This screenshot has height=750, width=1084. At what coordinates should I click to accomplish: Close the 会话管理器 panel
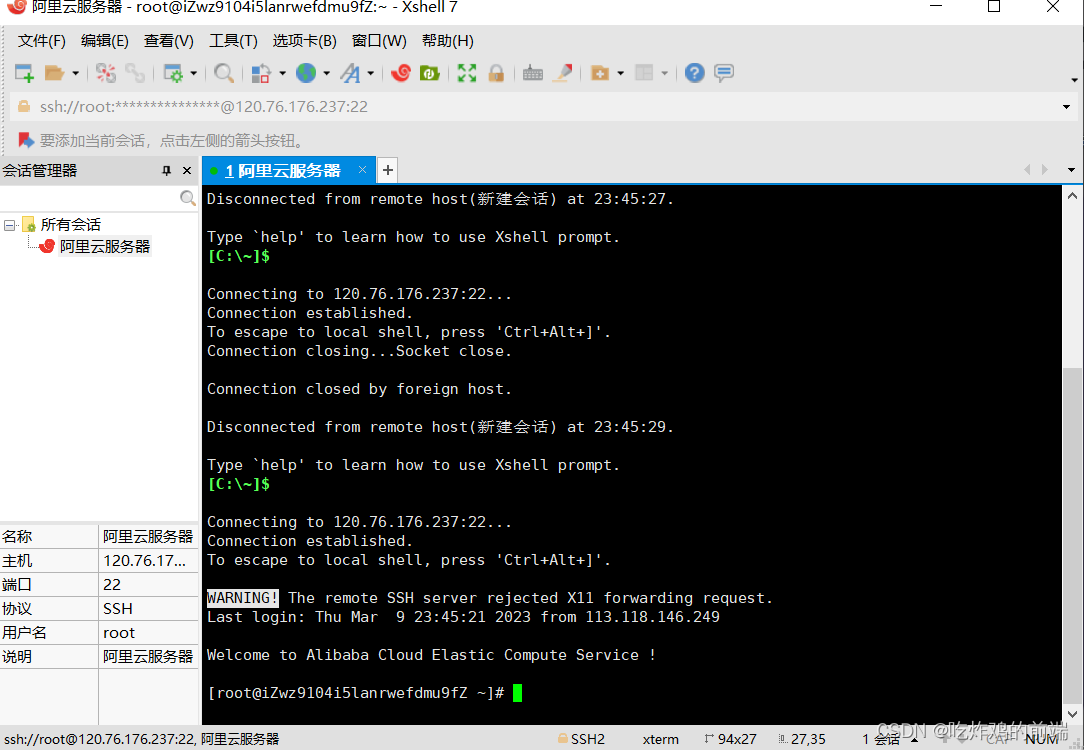coord(187,171)
